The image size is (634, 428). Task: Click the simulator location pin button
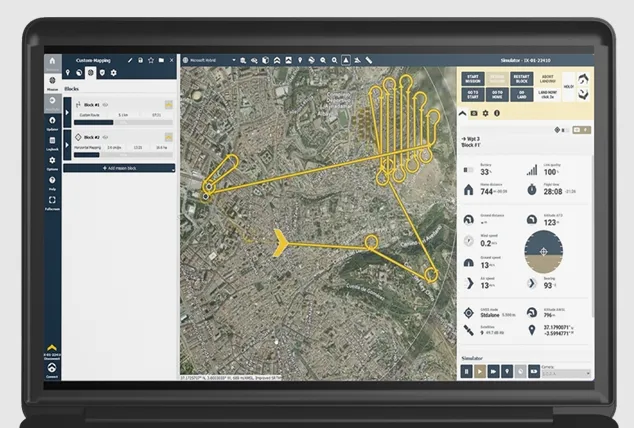(507, 371)
